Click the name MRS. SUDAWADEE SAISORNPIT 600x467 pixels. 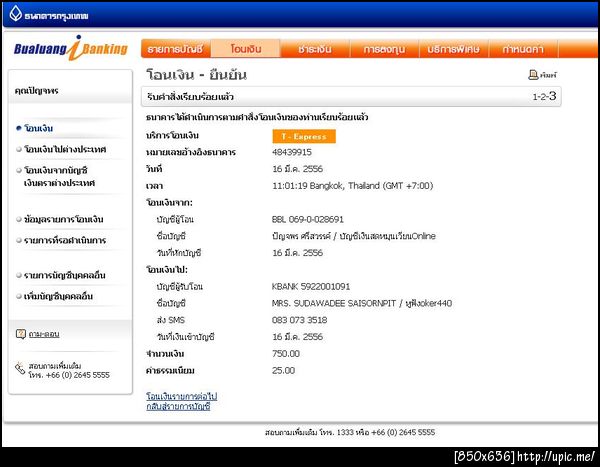(x=334, y=304)
